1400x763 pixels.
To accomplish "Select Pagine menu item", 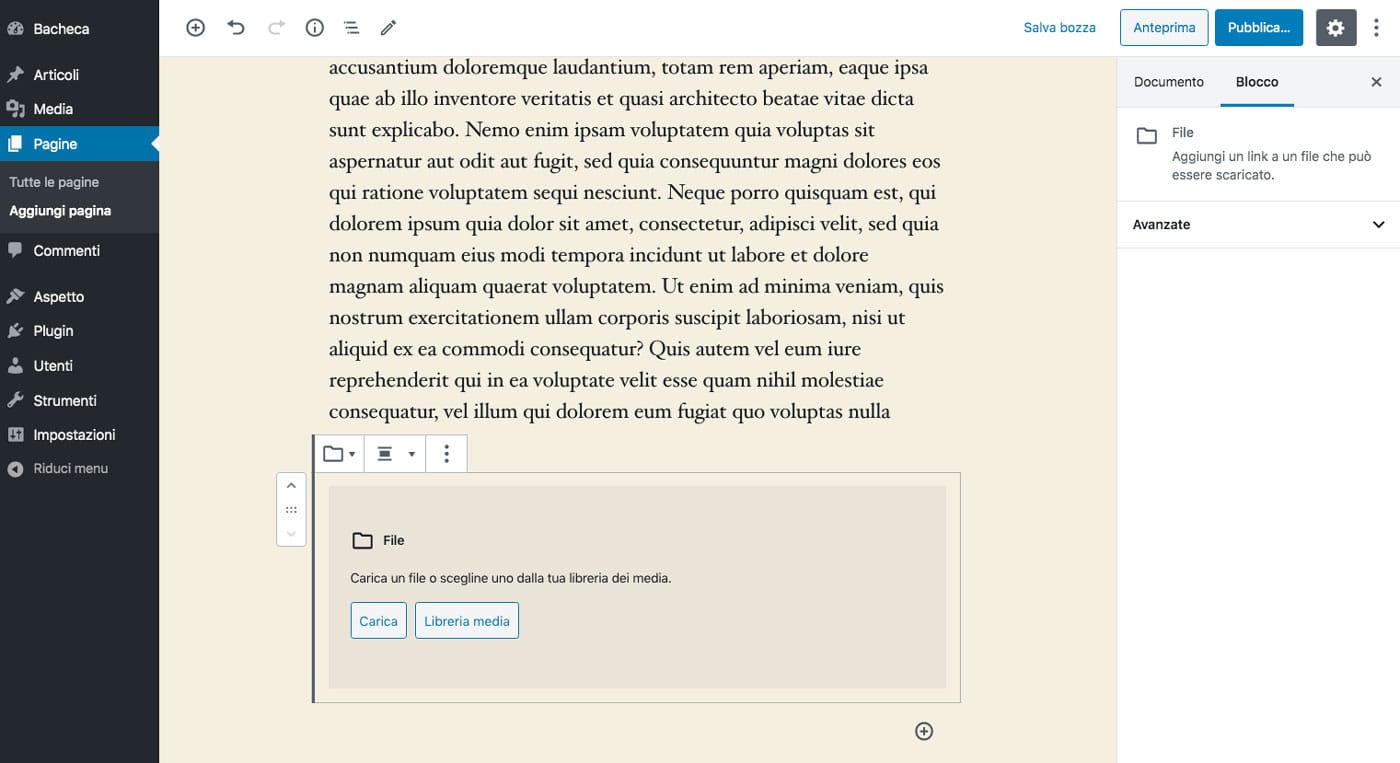I will 79,144.
